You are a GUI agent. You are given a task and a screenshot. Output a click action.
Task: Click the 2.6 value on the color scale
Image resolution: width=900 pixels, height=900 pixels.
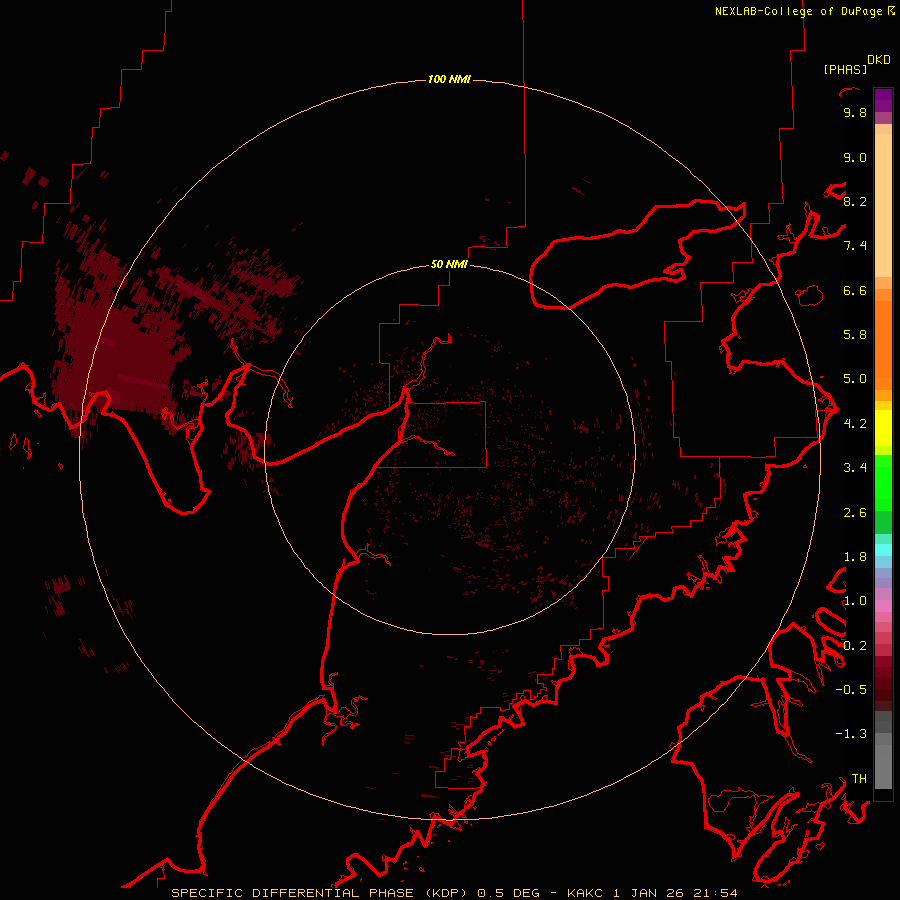click(855, 513)
